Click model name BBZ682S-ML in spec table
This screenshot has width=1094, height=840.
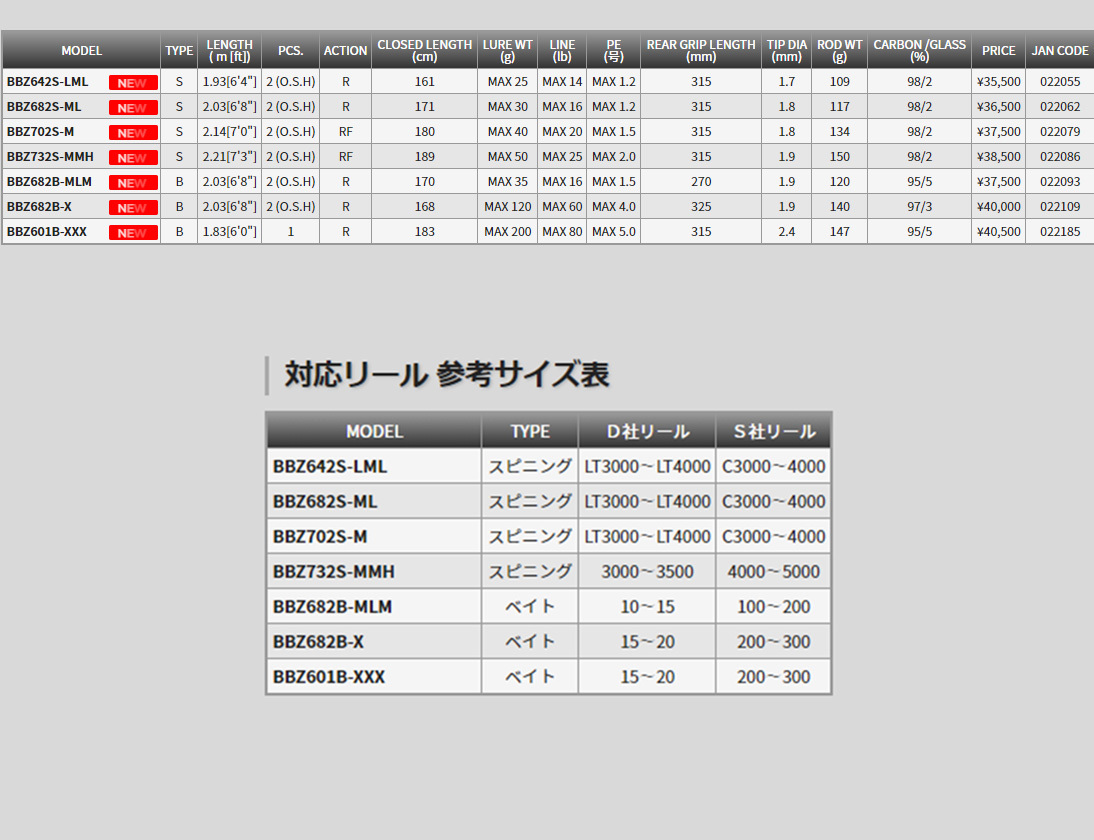44,107
